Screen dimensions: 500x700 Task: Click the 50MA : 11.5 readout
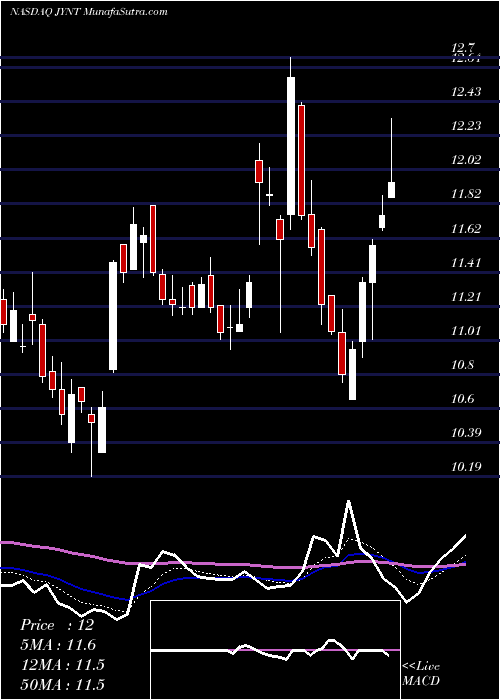click(62, 684)
